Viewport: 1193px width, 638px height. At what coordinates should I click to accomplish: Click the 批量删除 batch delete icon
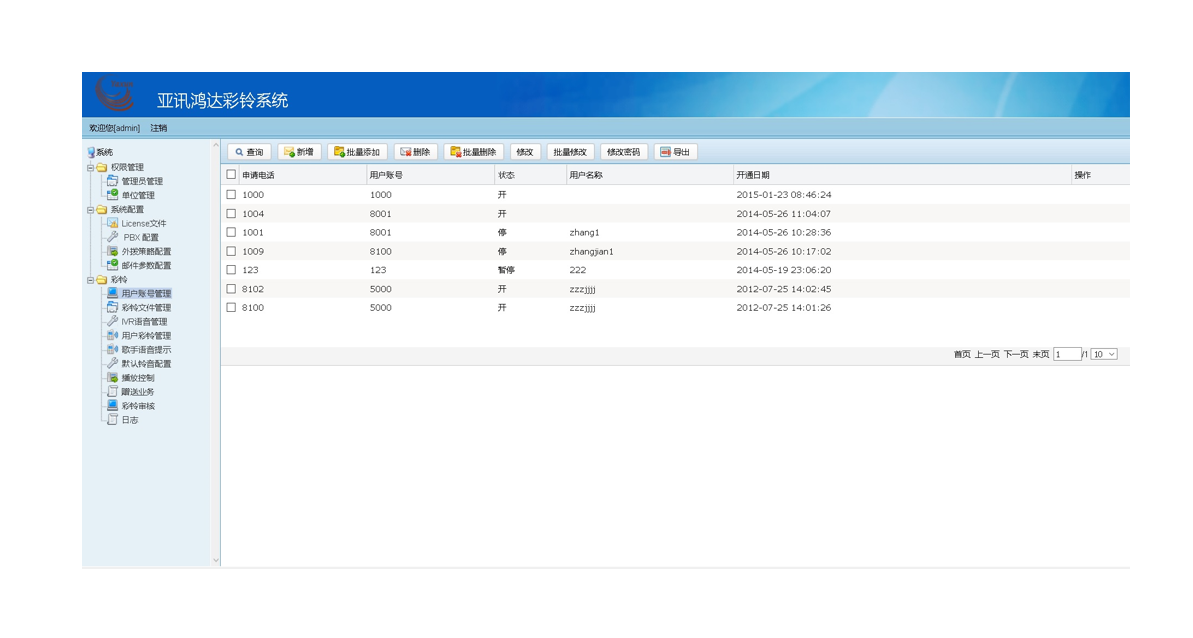pyautogui.click(x=455, y=153)
